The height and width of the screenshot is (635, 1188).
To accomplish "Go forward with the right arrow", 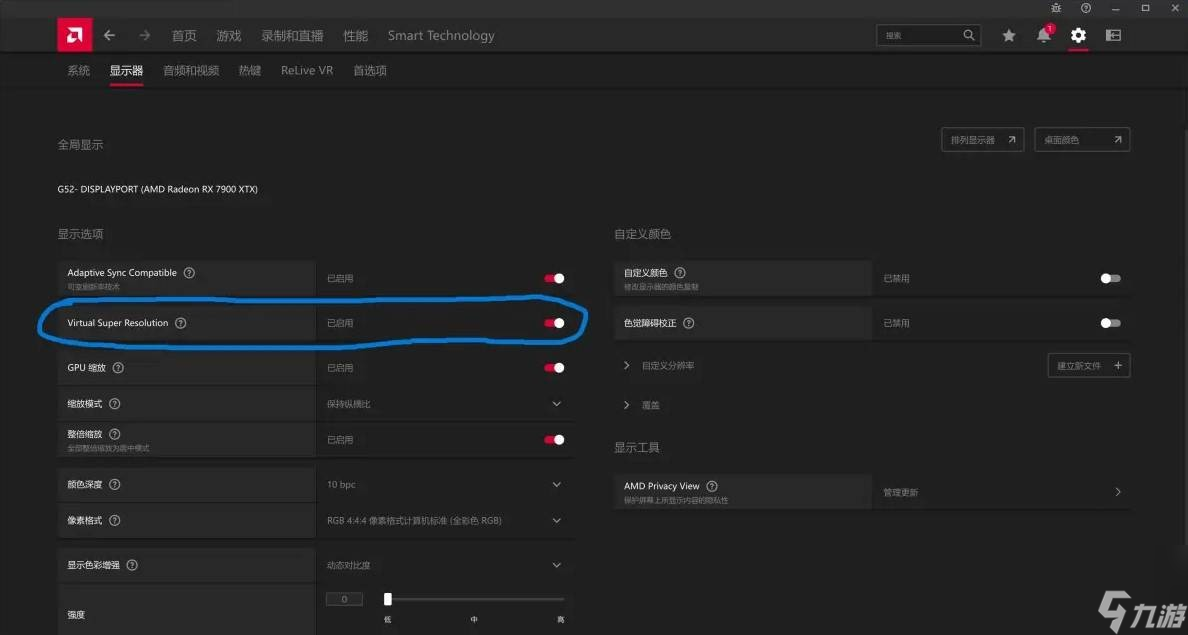I will [144, 35].
